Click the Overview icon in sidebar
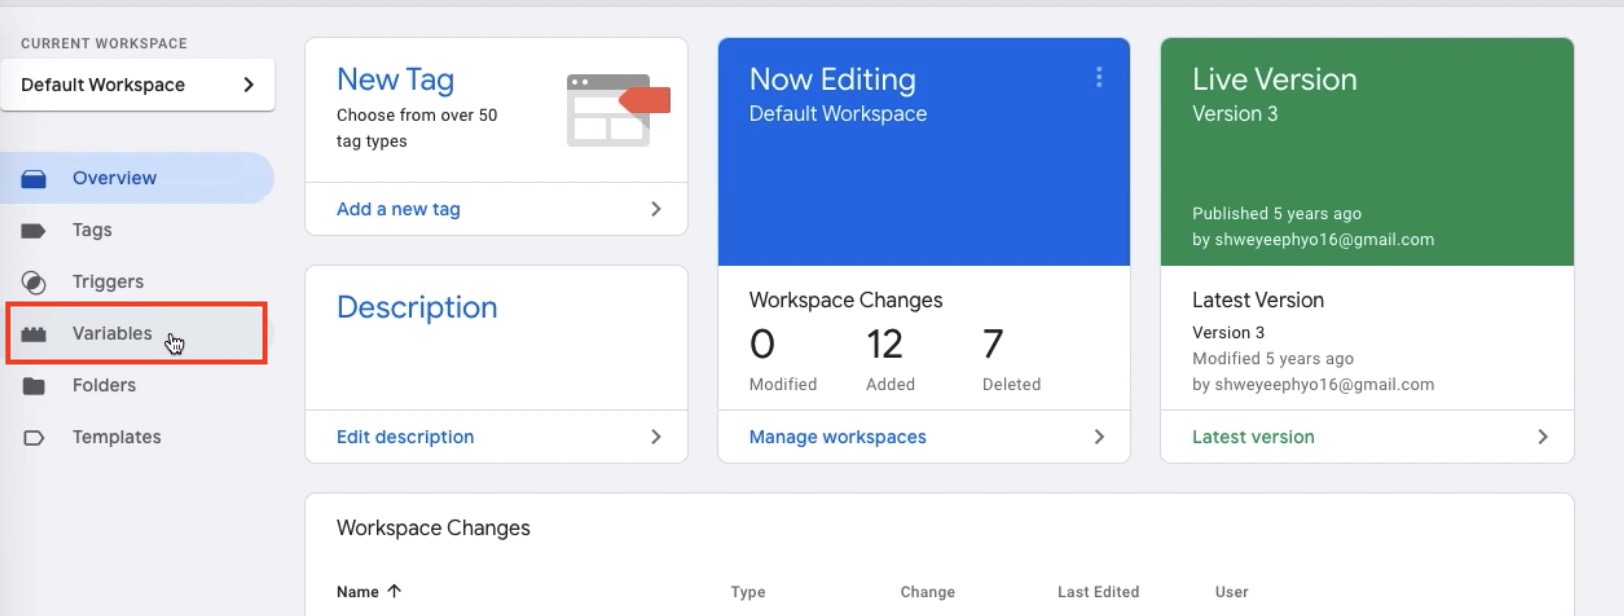Viewport: 1624px width, 616px height. click(x=34, y=179)
